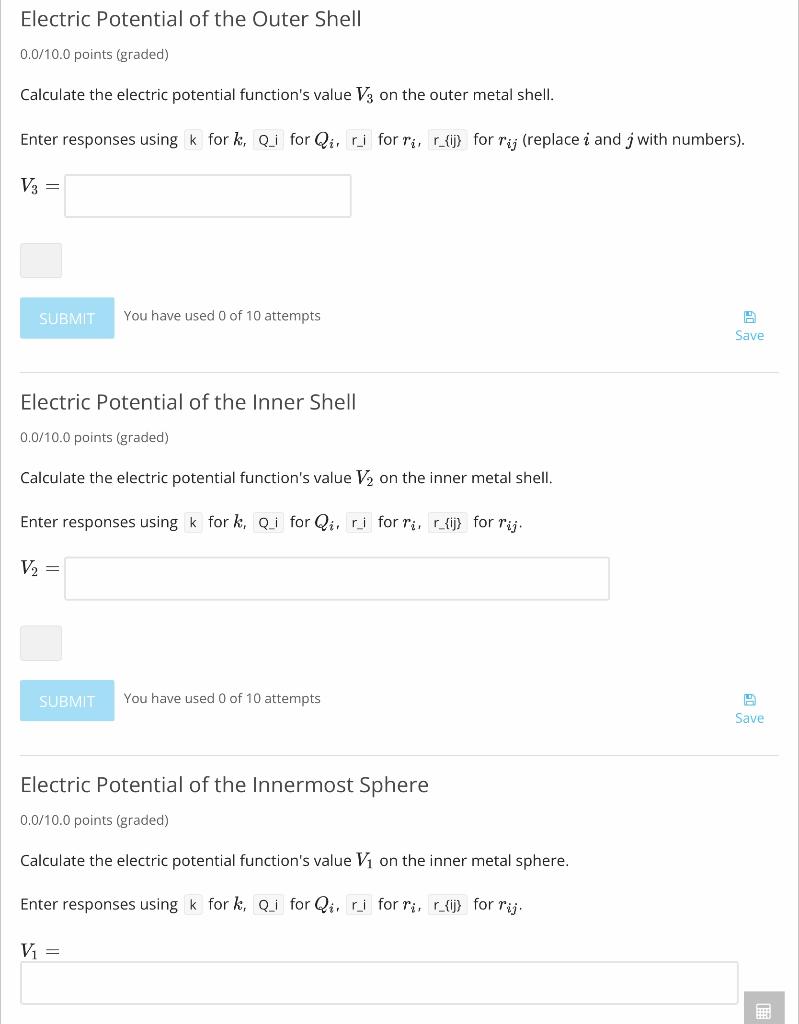This screenshot has height=1024, width=799.
Task: Click the r_{ij} code label in the innermost sphere instructions
Action: click(x=447, y=904)
